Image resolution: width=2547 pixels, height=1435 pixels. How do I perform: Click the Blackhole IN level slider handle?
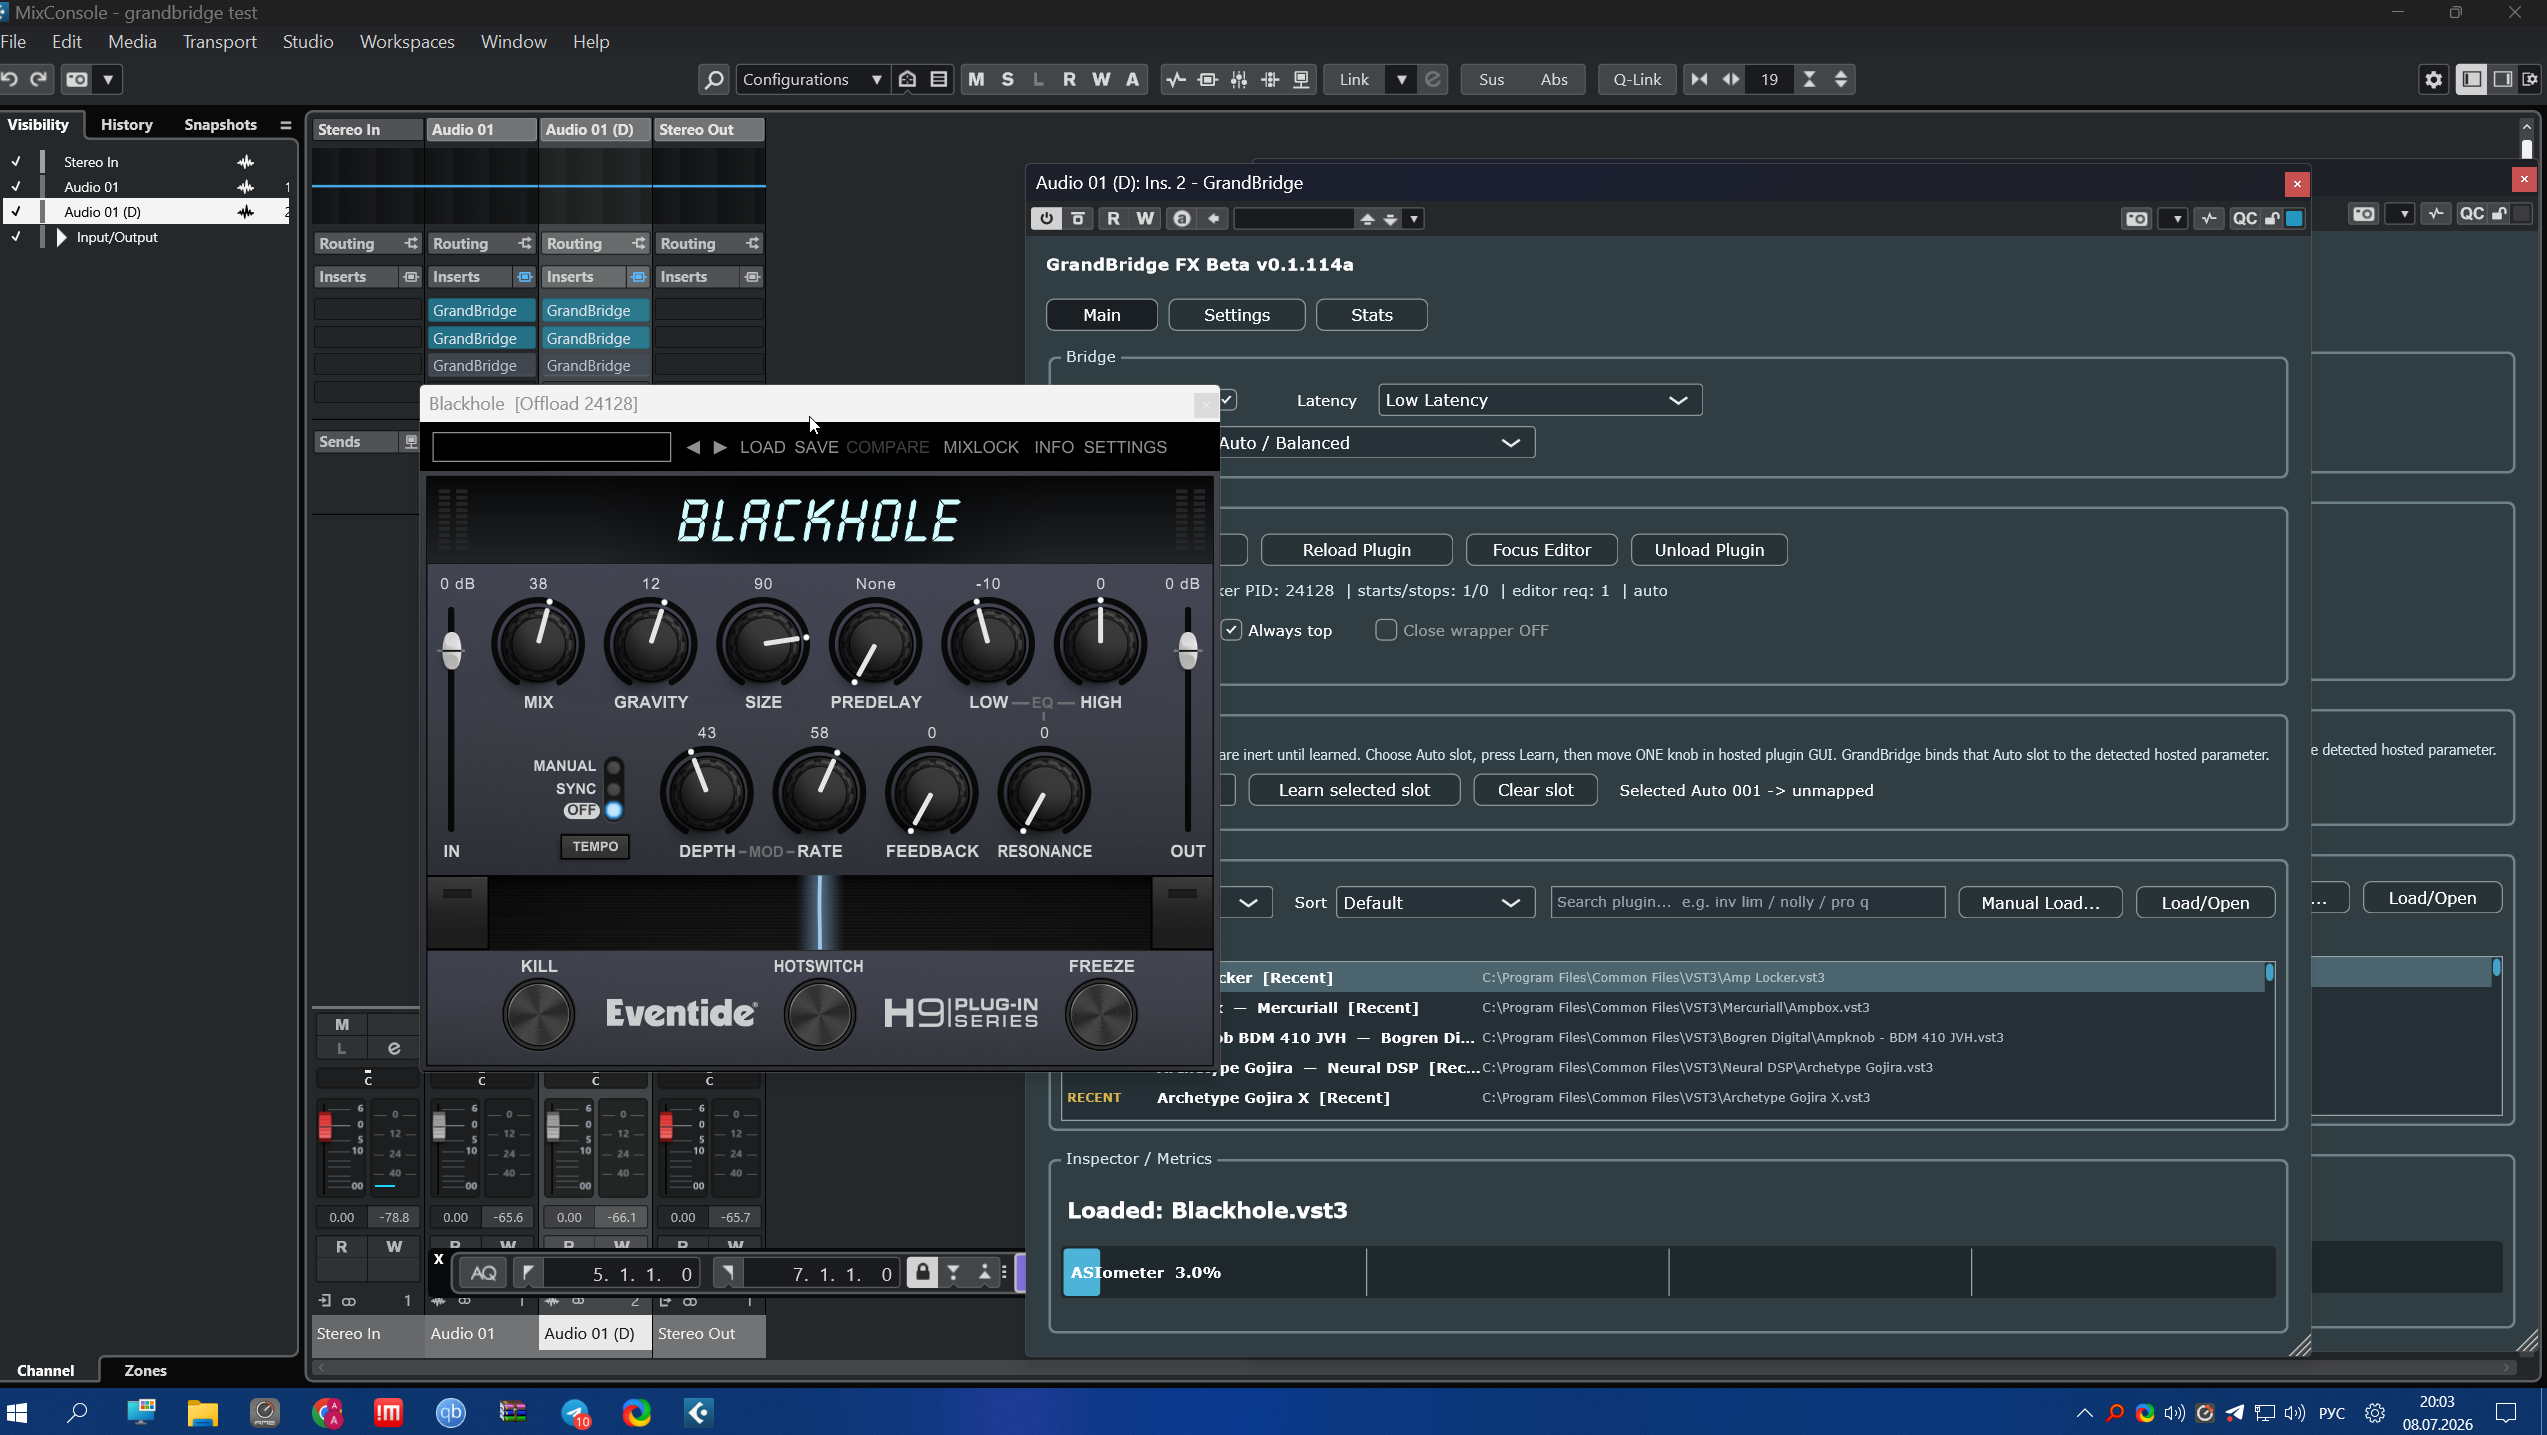(451, 650)
